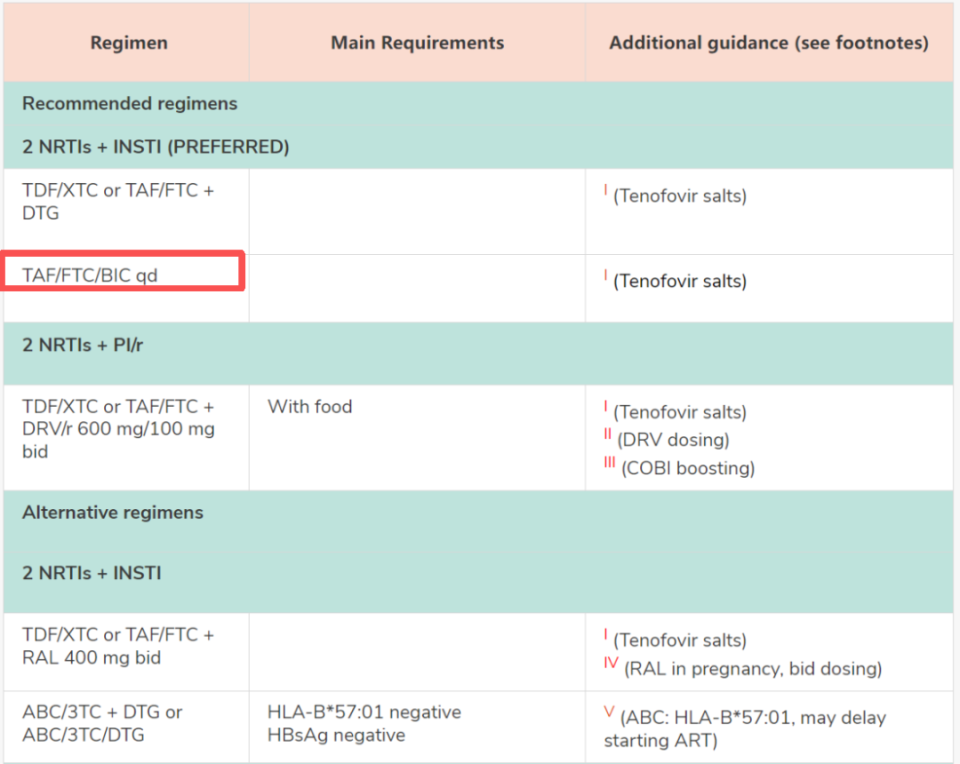The image size is (960, 764).
Task: Click the Alternative regimens section heading
Action: (x=113, y=512)
